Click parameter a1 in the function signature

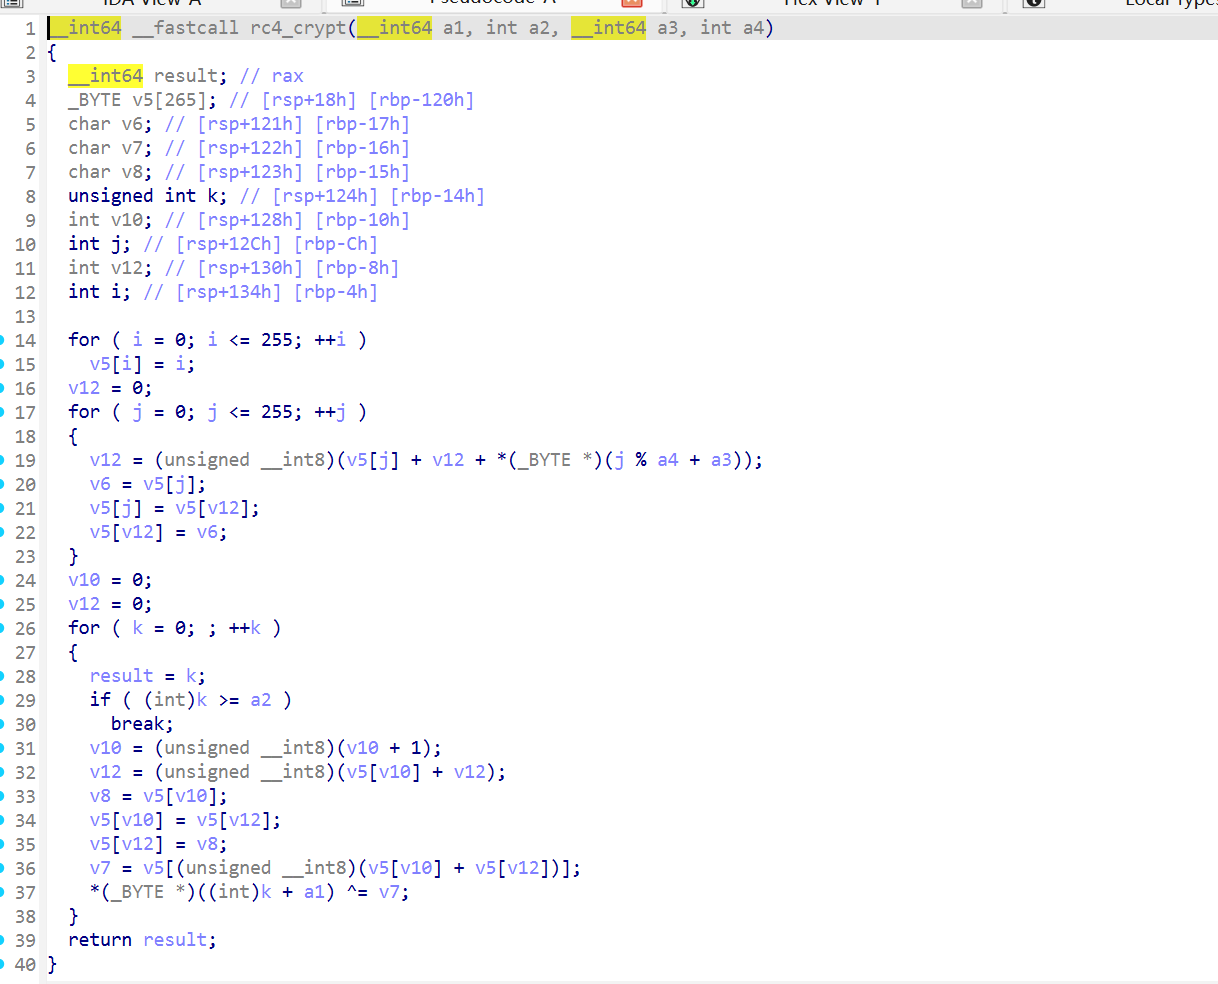[x=453, y=28]
